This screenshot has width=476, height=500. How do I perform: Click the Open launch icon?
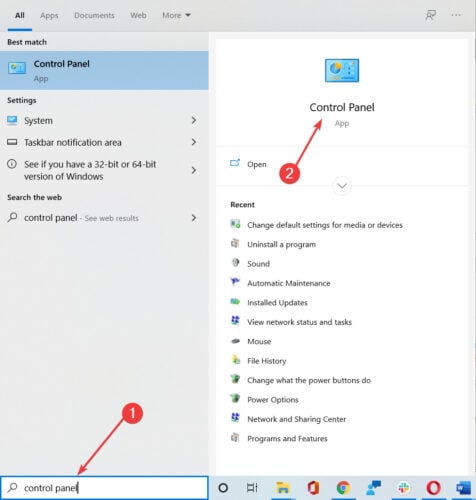pos(235,163)
